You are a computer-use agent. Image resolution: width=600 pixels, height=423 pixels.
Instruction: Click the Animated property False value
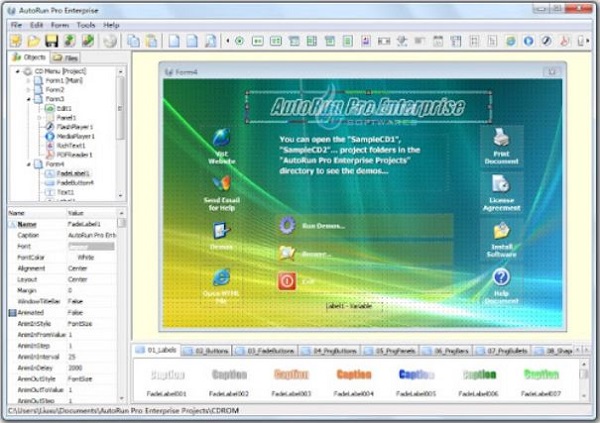91,312
